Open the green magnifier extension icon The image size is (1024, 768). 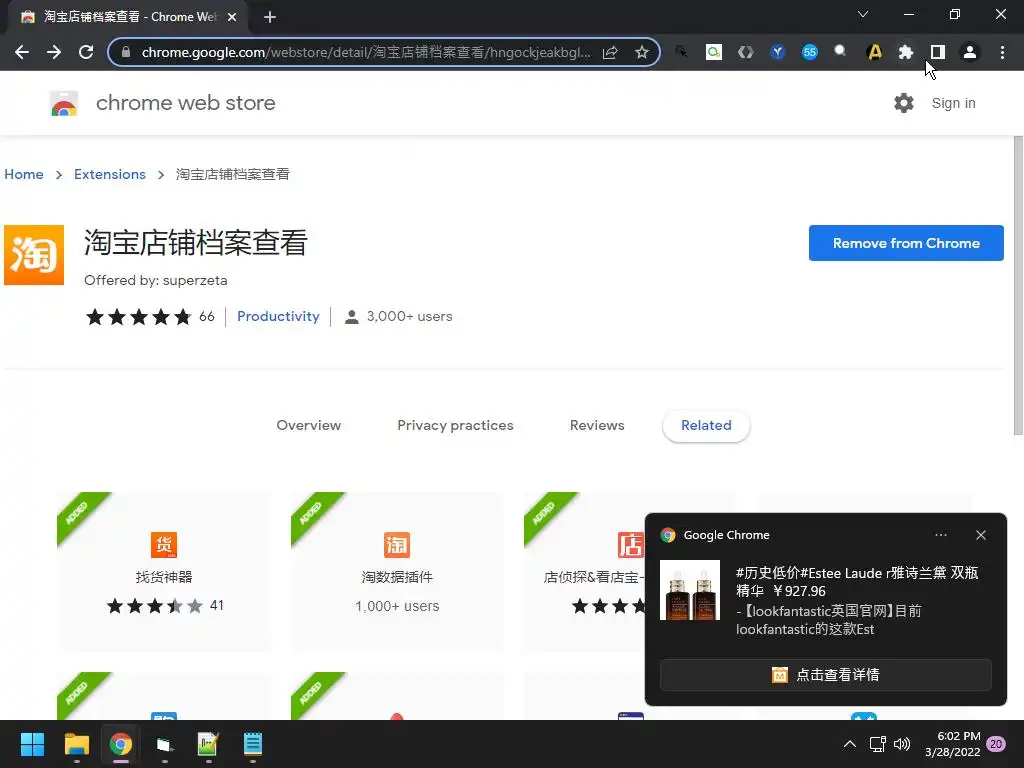[x=714, y=52]
